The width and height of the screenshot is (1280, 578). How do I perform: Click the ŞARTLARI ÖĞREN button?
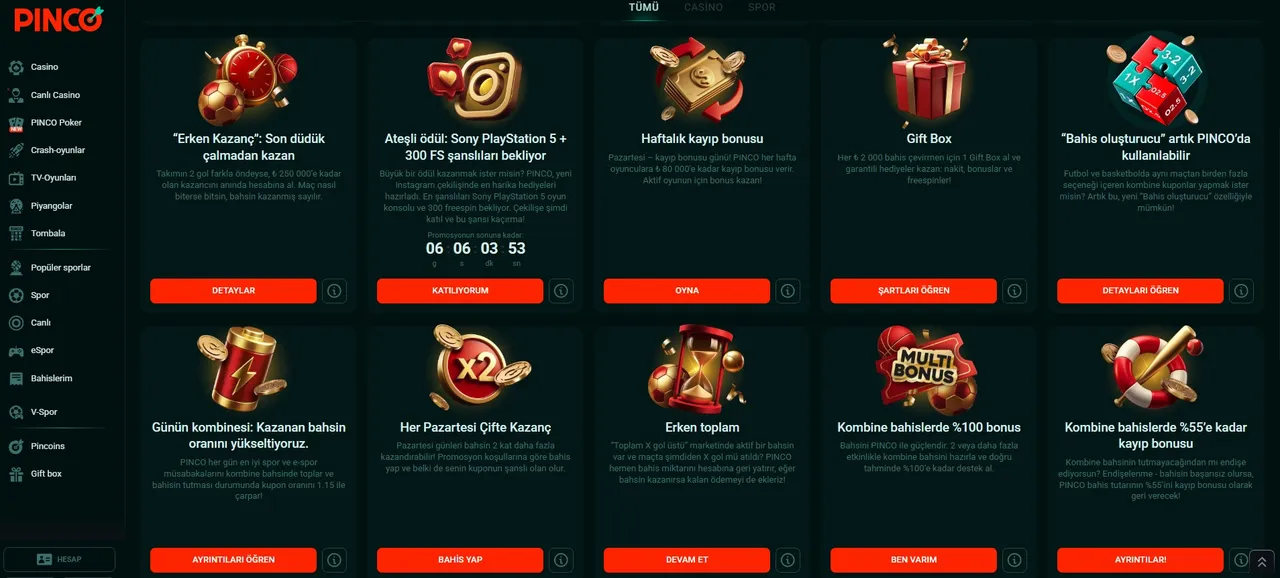[914, 291]
